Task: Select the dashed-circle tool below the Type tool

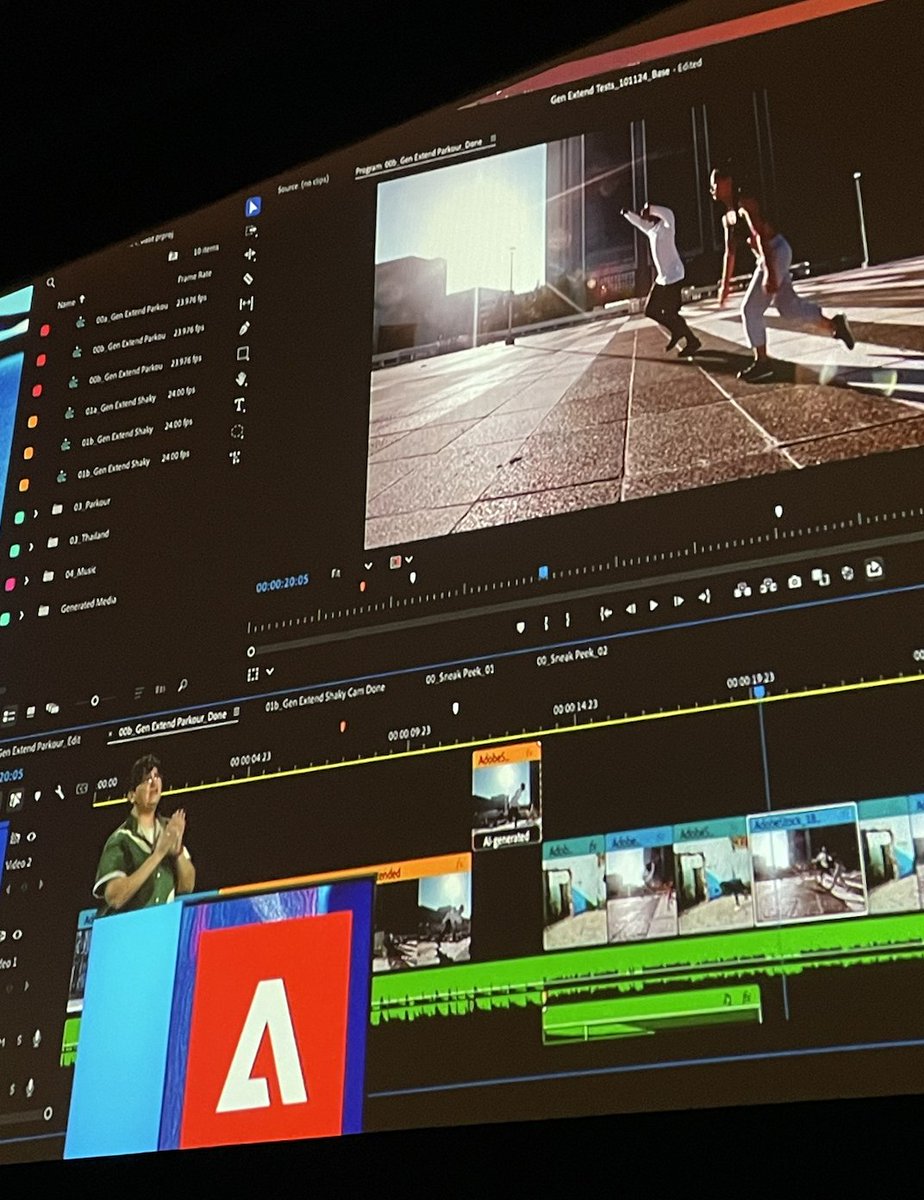Action: [237, 432]
